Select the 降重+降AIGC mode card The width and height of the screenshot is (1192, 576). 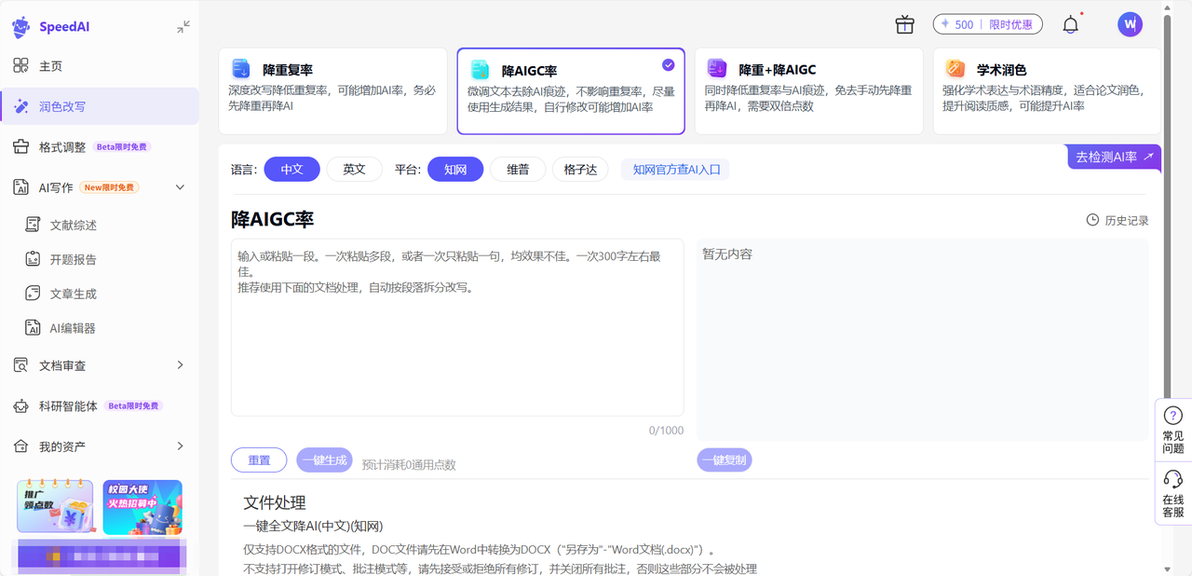coord(809,91)
